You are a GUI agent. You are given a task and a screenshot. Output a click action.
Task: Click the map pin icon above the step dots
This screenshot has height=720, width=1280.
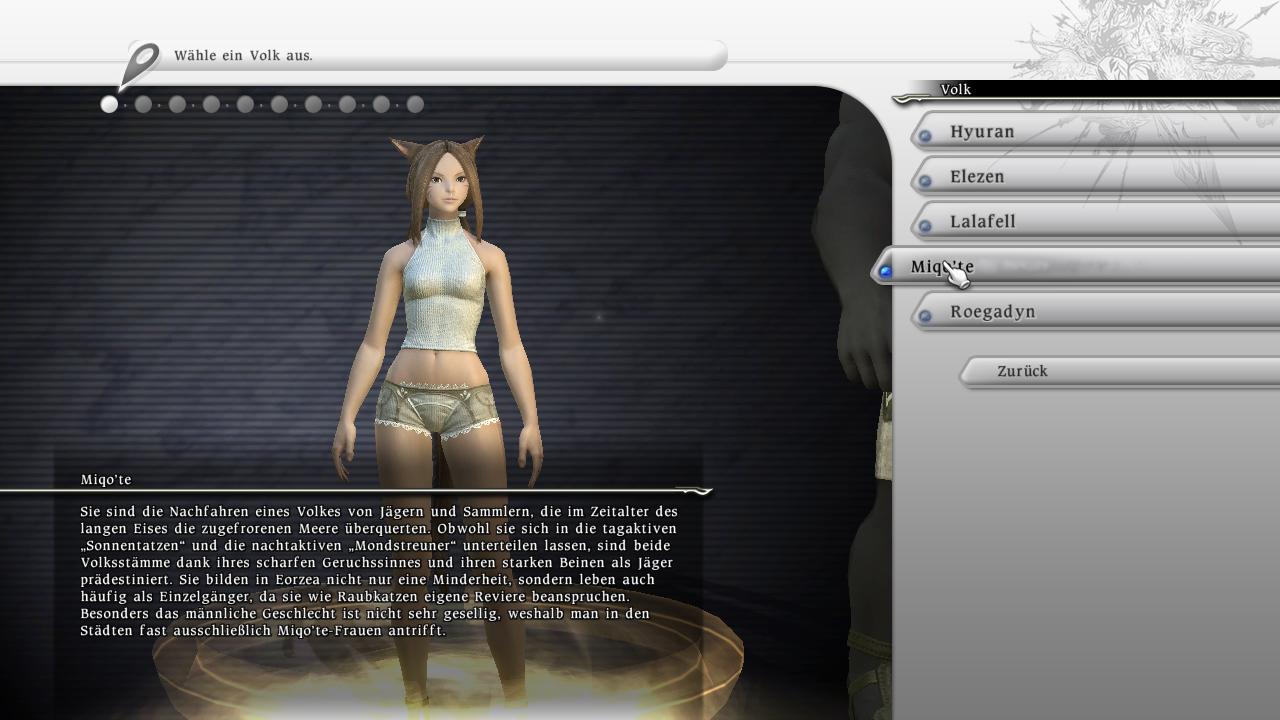click(140, 64)
